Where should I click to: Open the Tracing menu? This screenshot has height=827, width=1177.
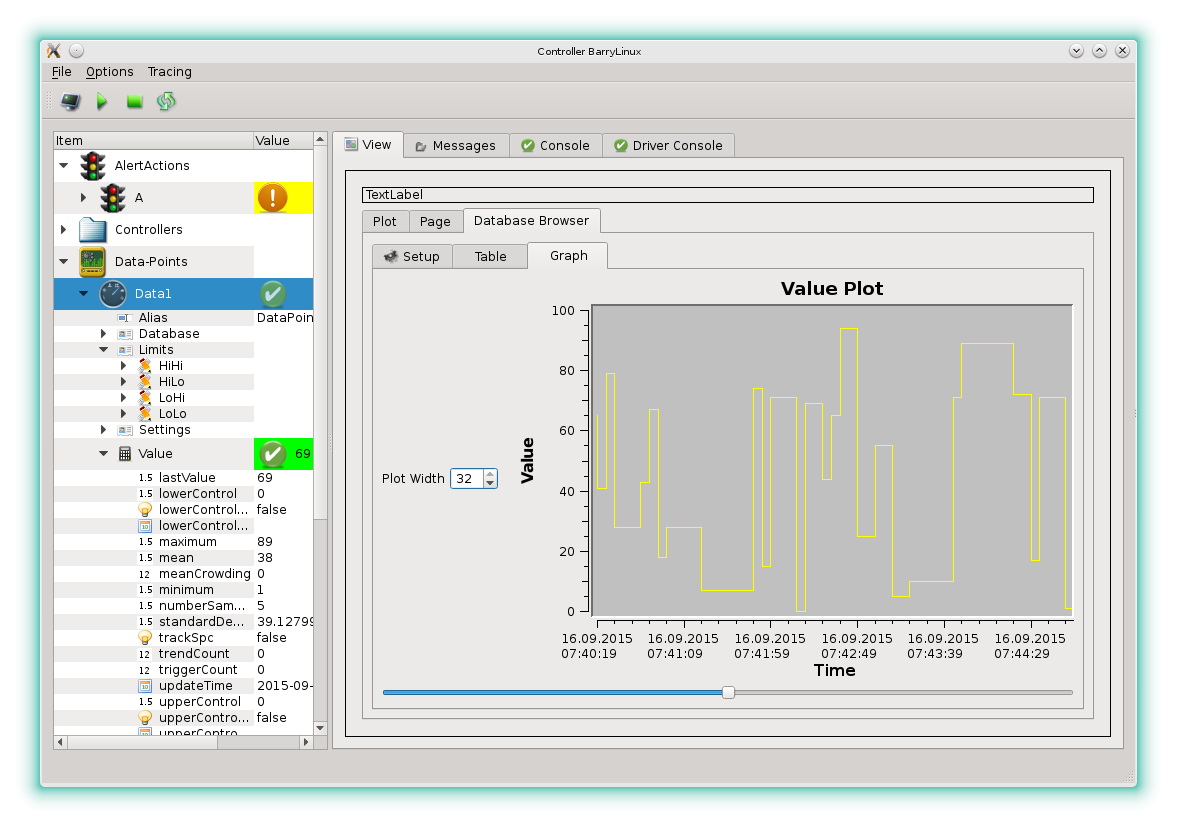coord(170,72)
